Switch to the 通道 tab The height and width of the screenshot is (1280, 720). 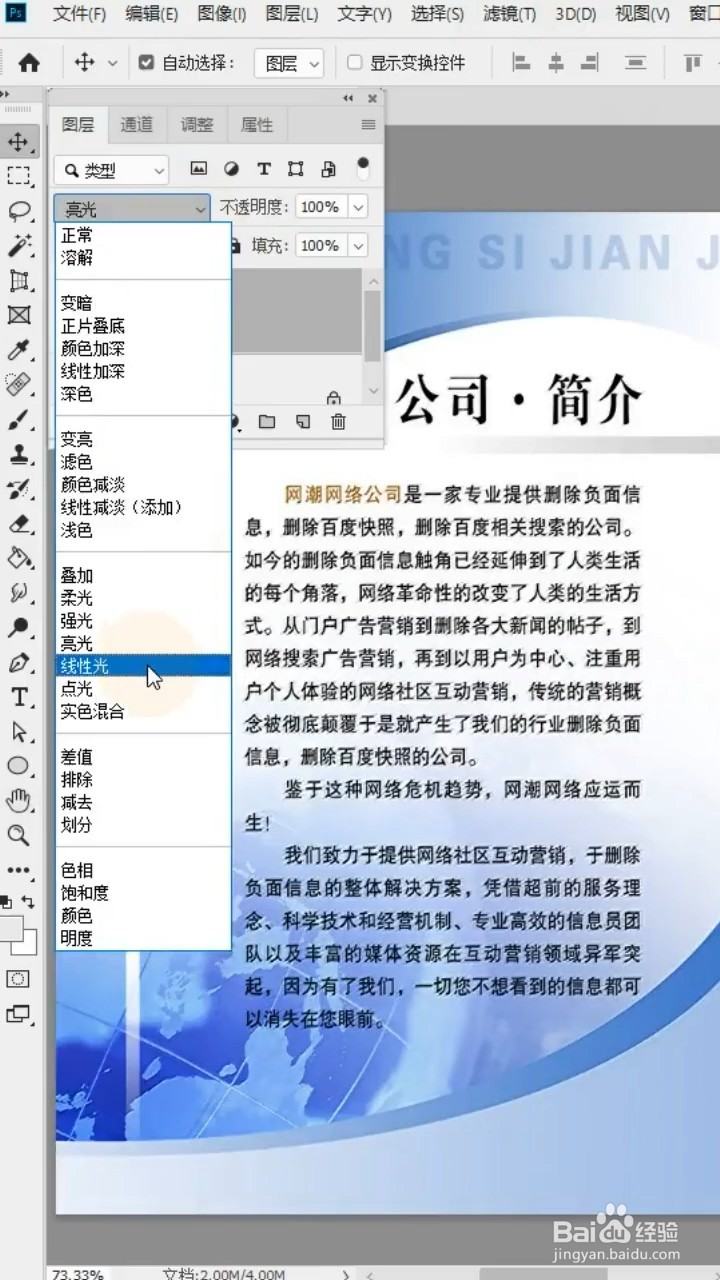(x=137, y=125)
